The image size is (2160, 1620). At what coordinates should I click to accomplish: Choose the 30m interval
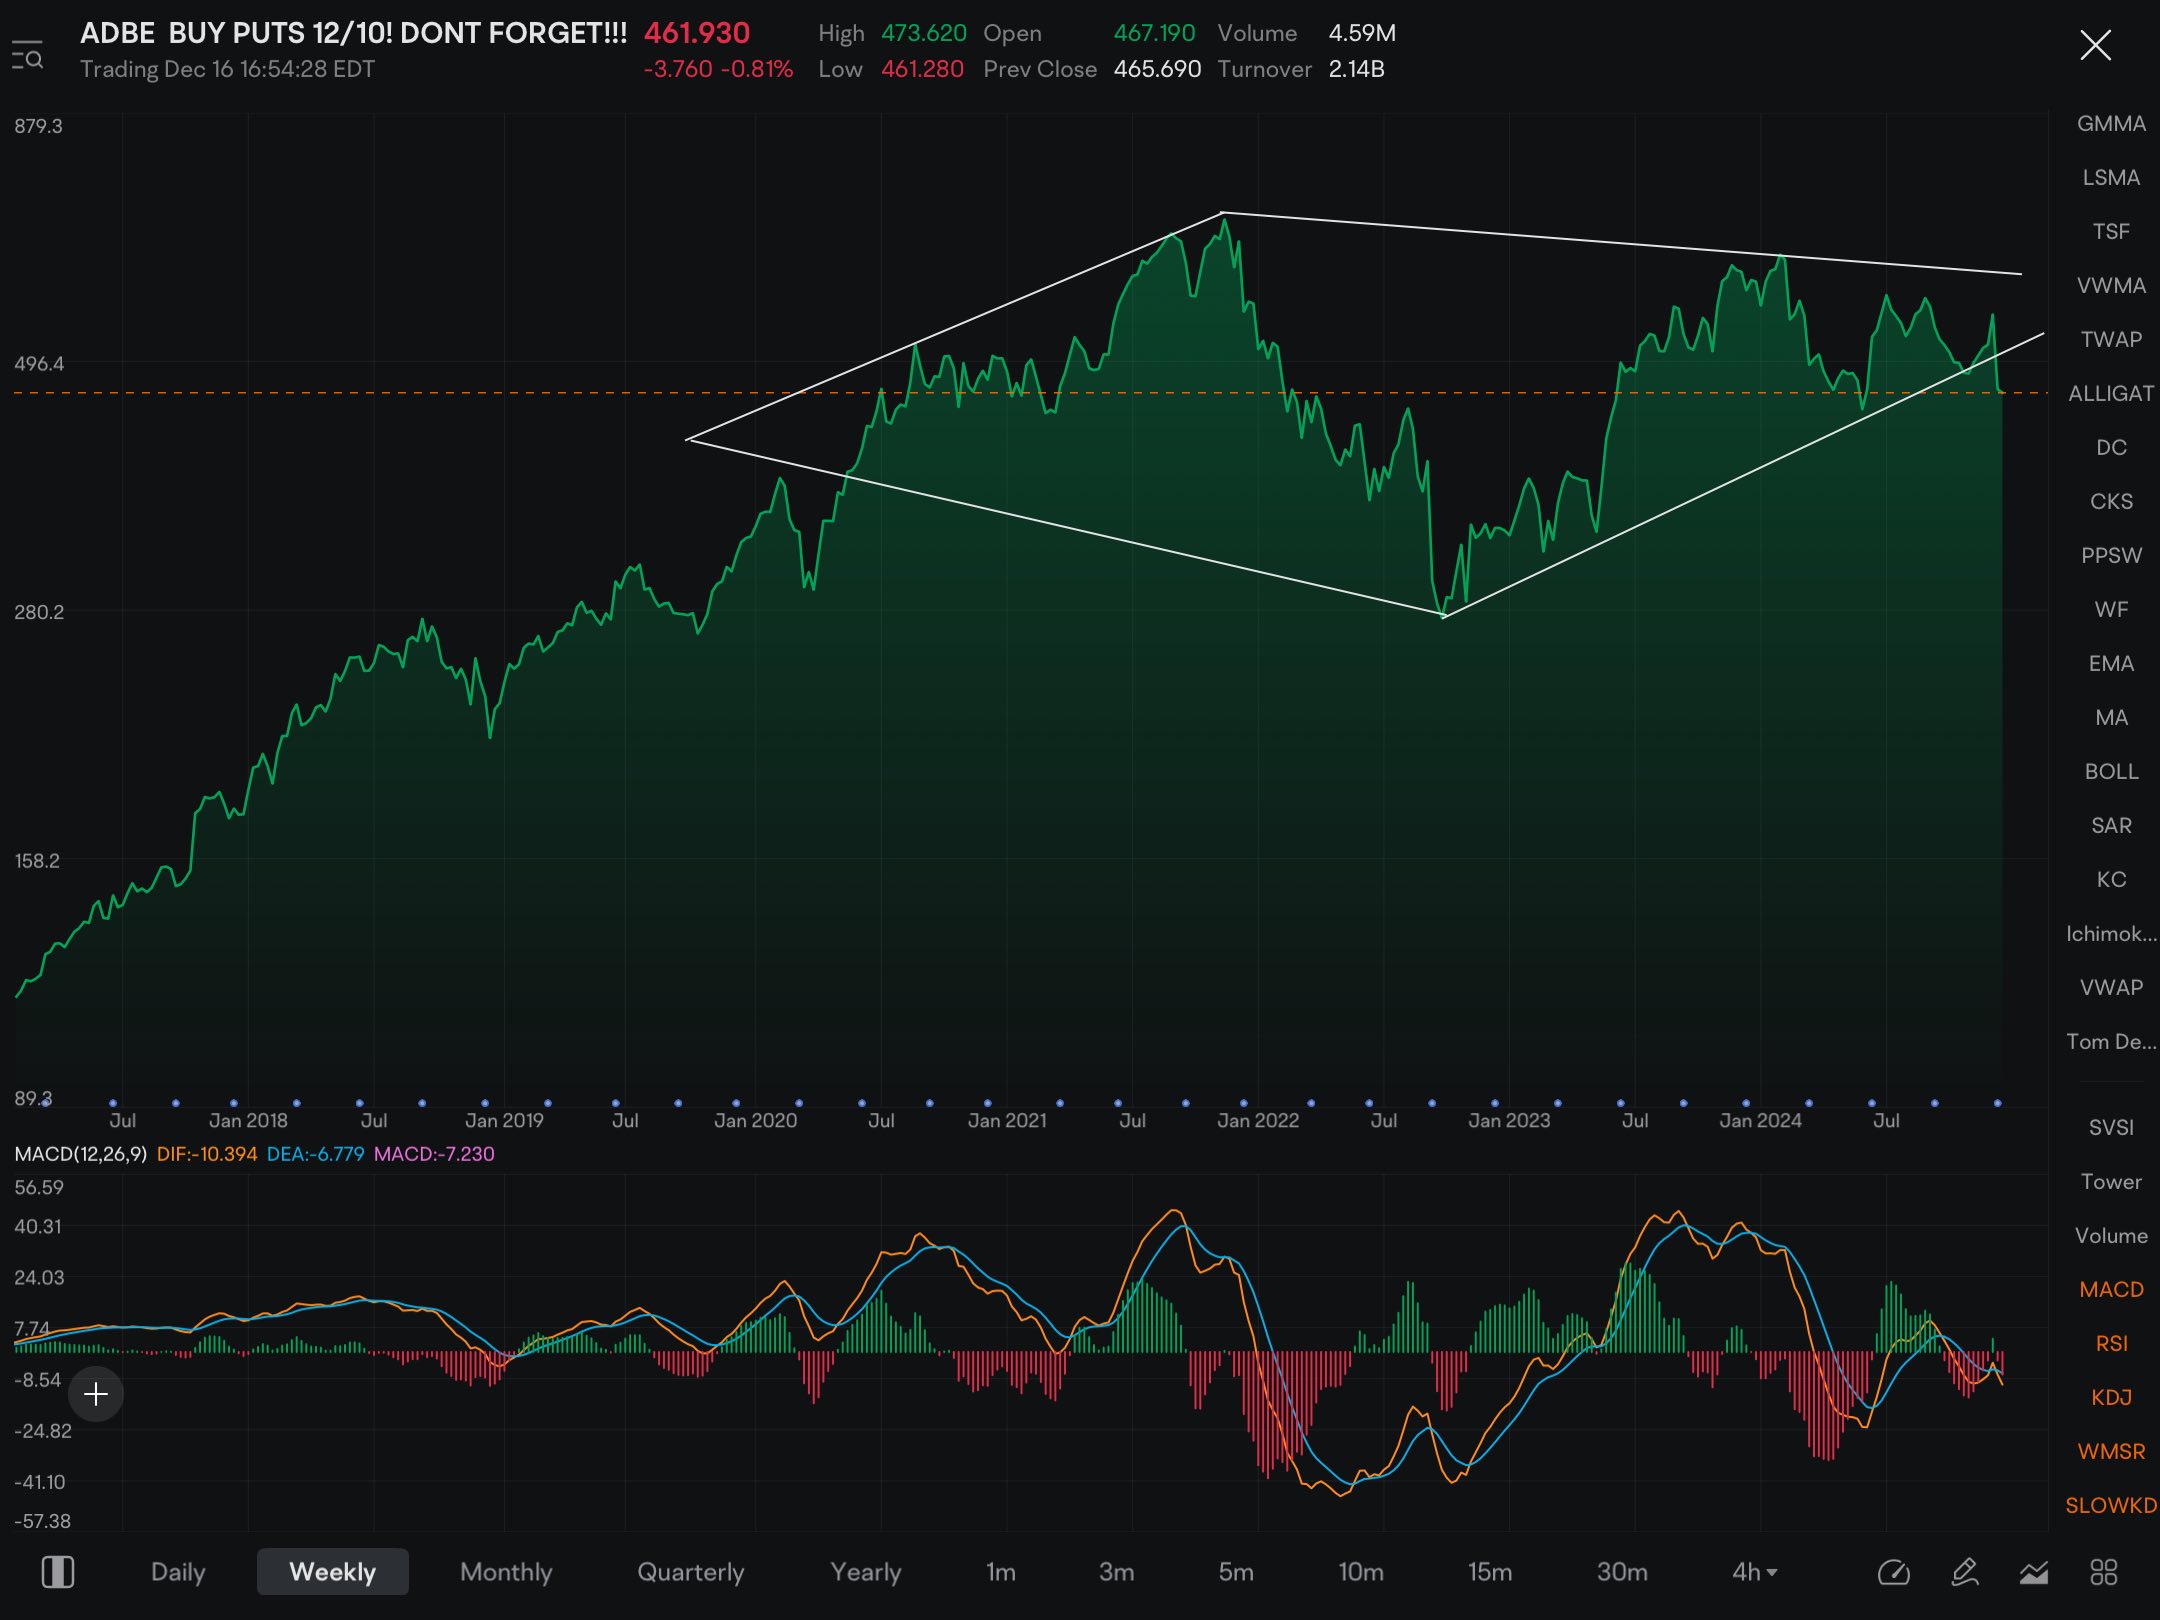tap(1622, 1572)
